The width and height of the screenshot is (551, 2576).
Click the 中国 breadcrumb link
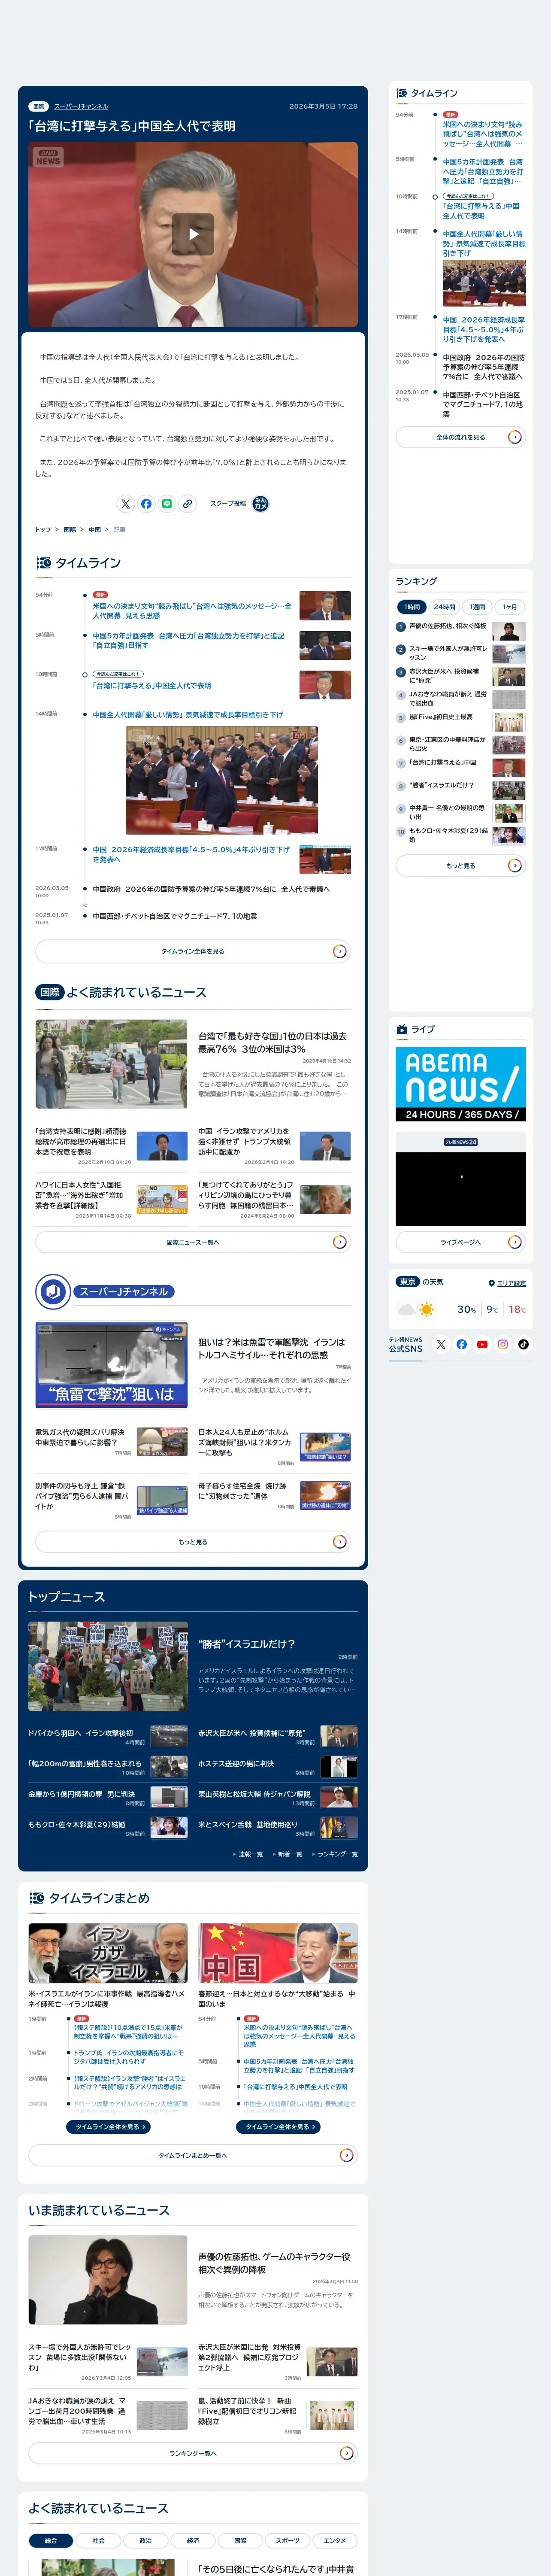(94, 530)
